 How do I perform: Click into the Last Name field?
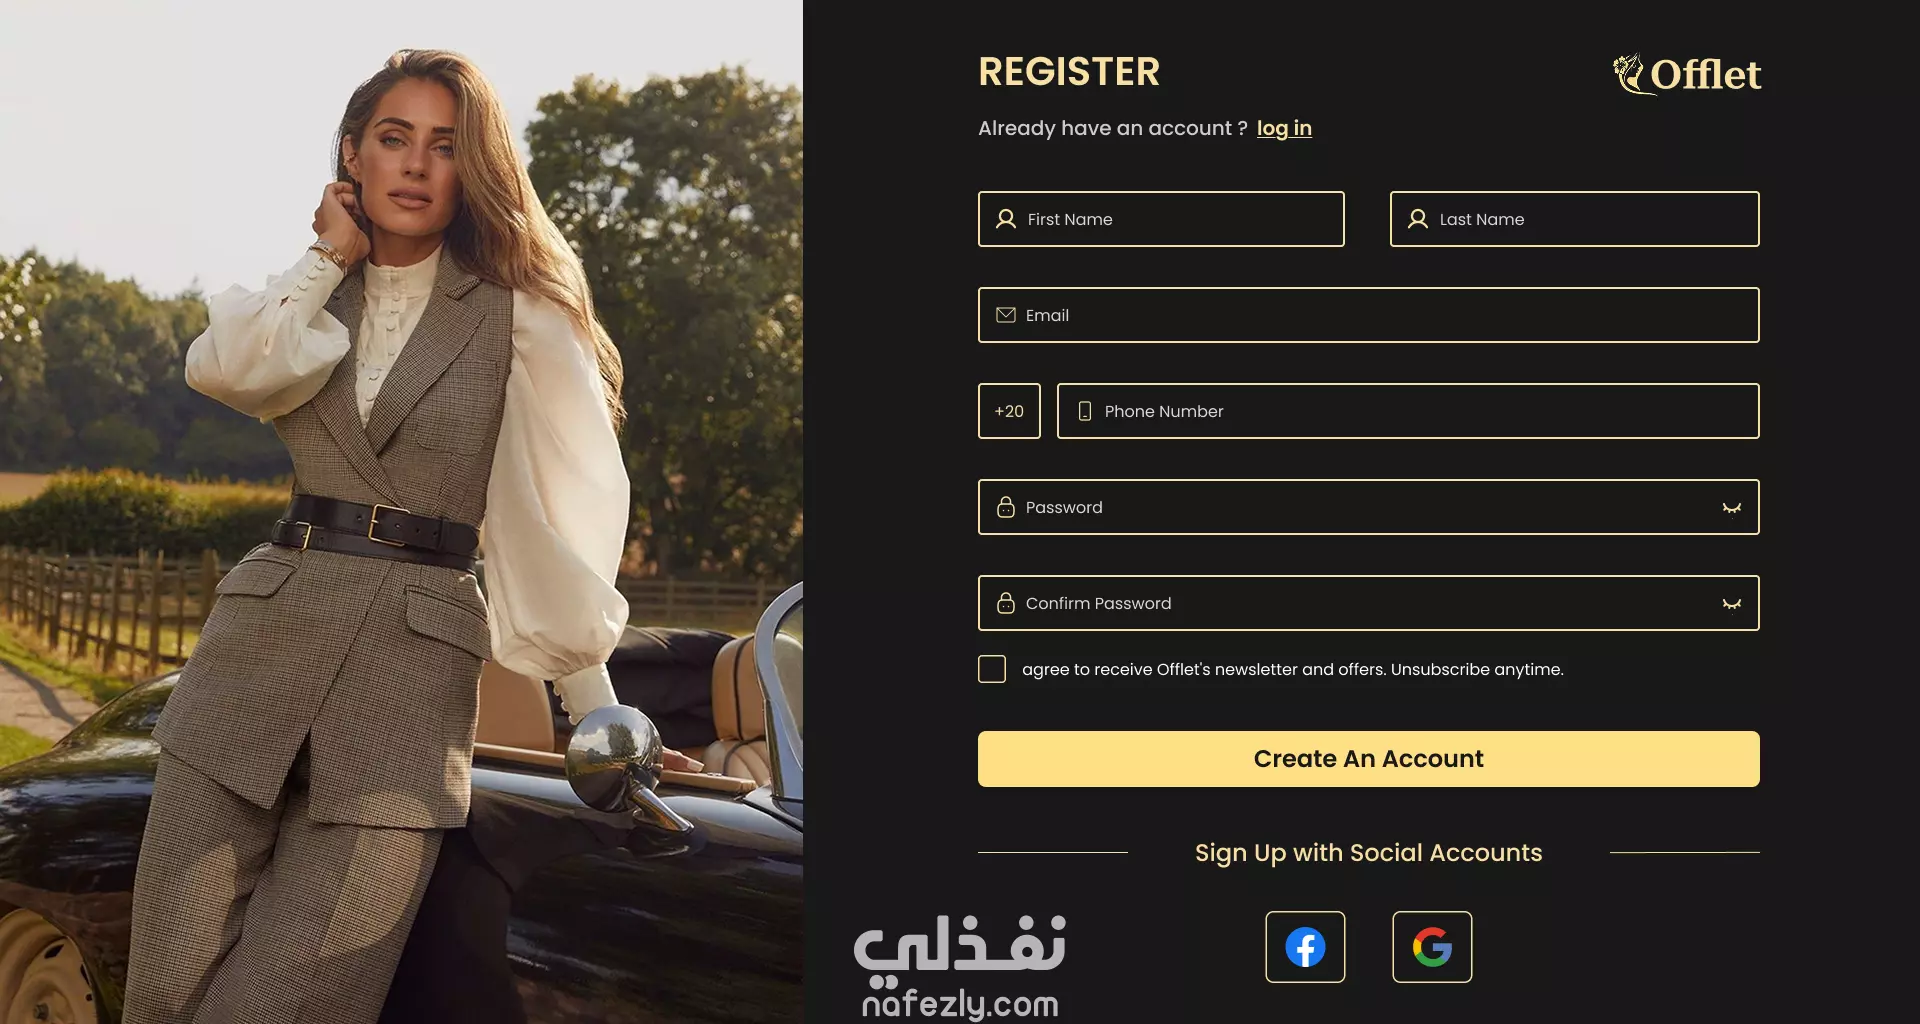click(1575, 219)
